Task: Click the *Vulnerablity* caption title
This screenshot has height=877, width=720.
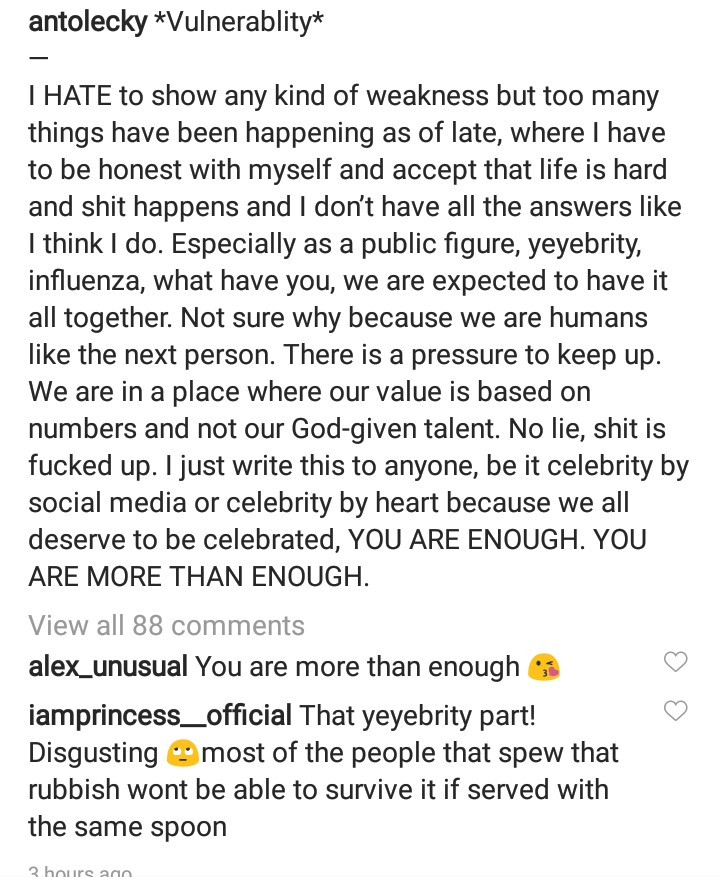Action: coord(239,23)
